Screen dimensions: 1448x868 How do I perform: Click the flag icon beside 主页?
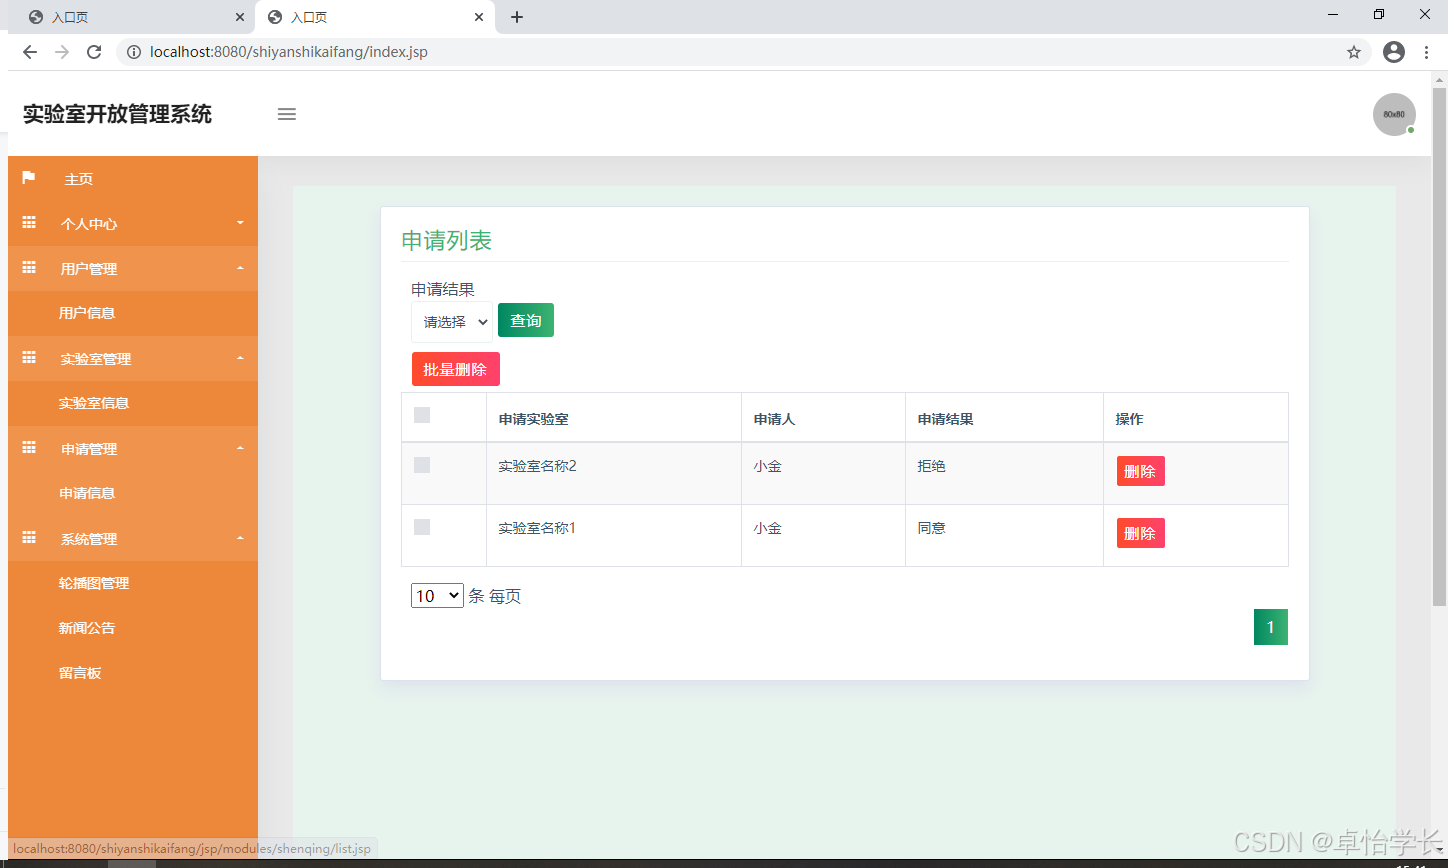pyautogui.click(x=29, y=178)
